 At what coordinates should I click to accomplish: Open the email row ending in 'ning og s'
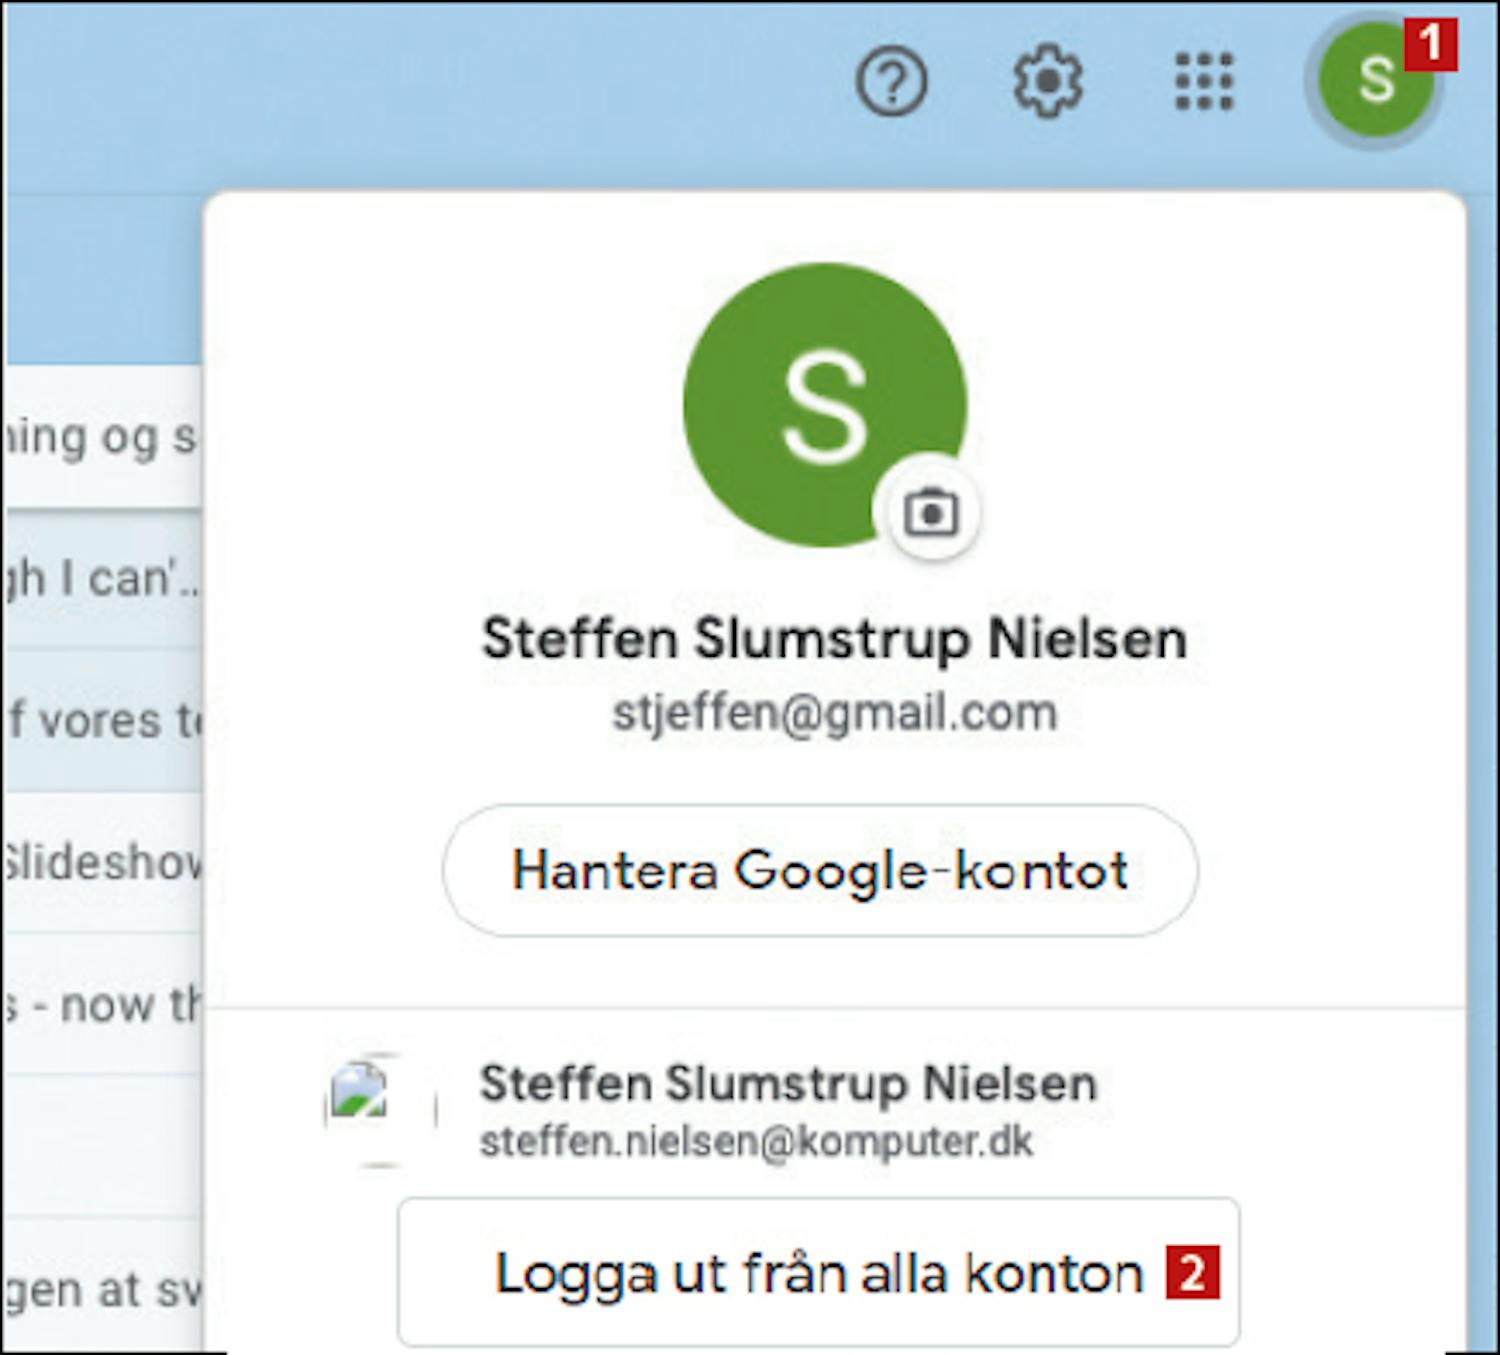(x=100, y=438)
